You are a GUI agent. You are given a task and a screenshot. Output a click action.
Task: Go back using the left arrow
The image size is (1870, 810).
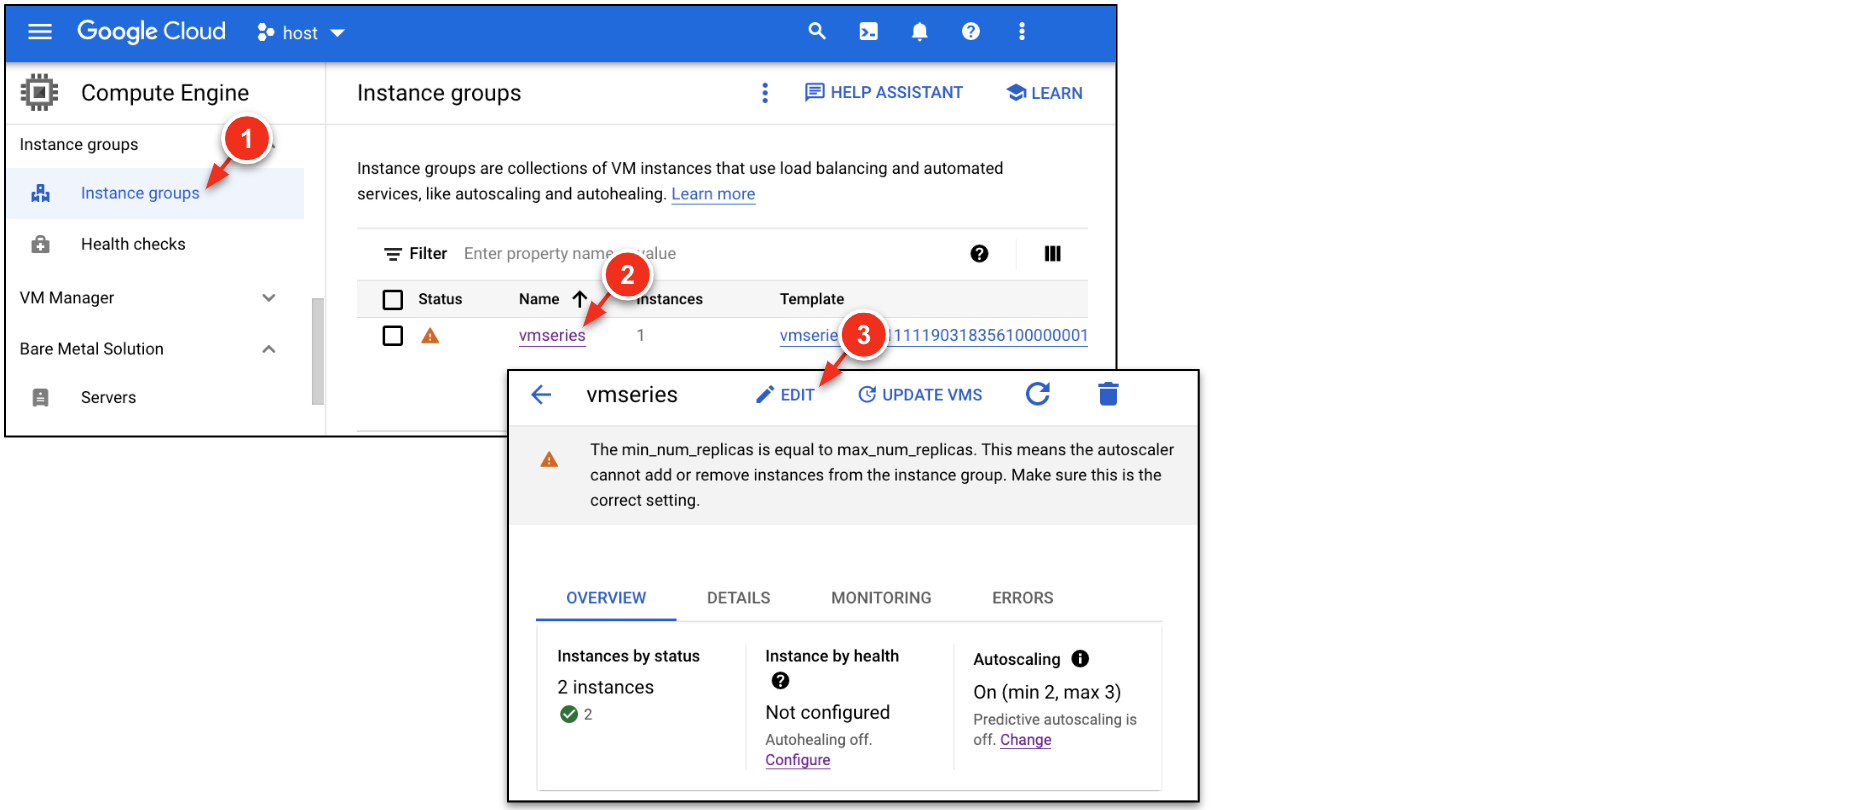click(x=541, y=395)
